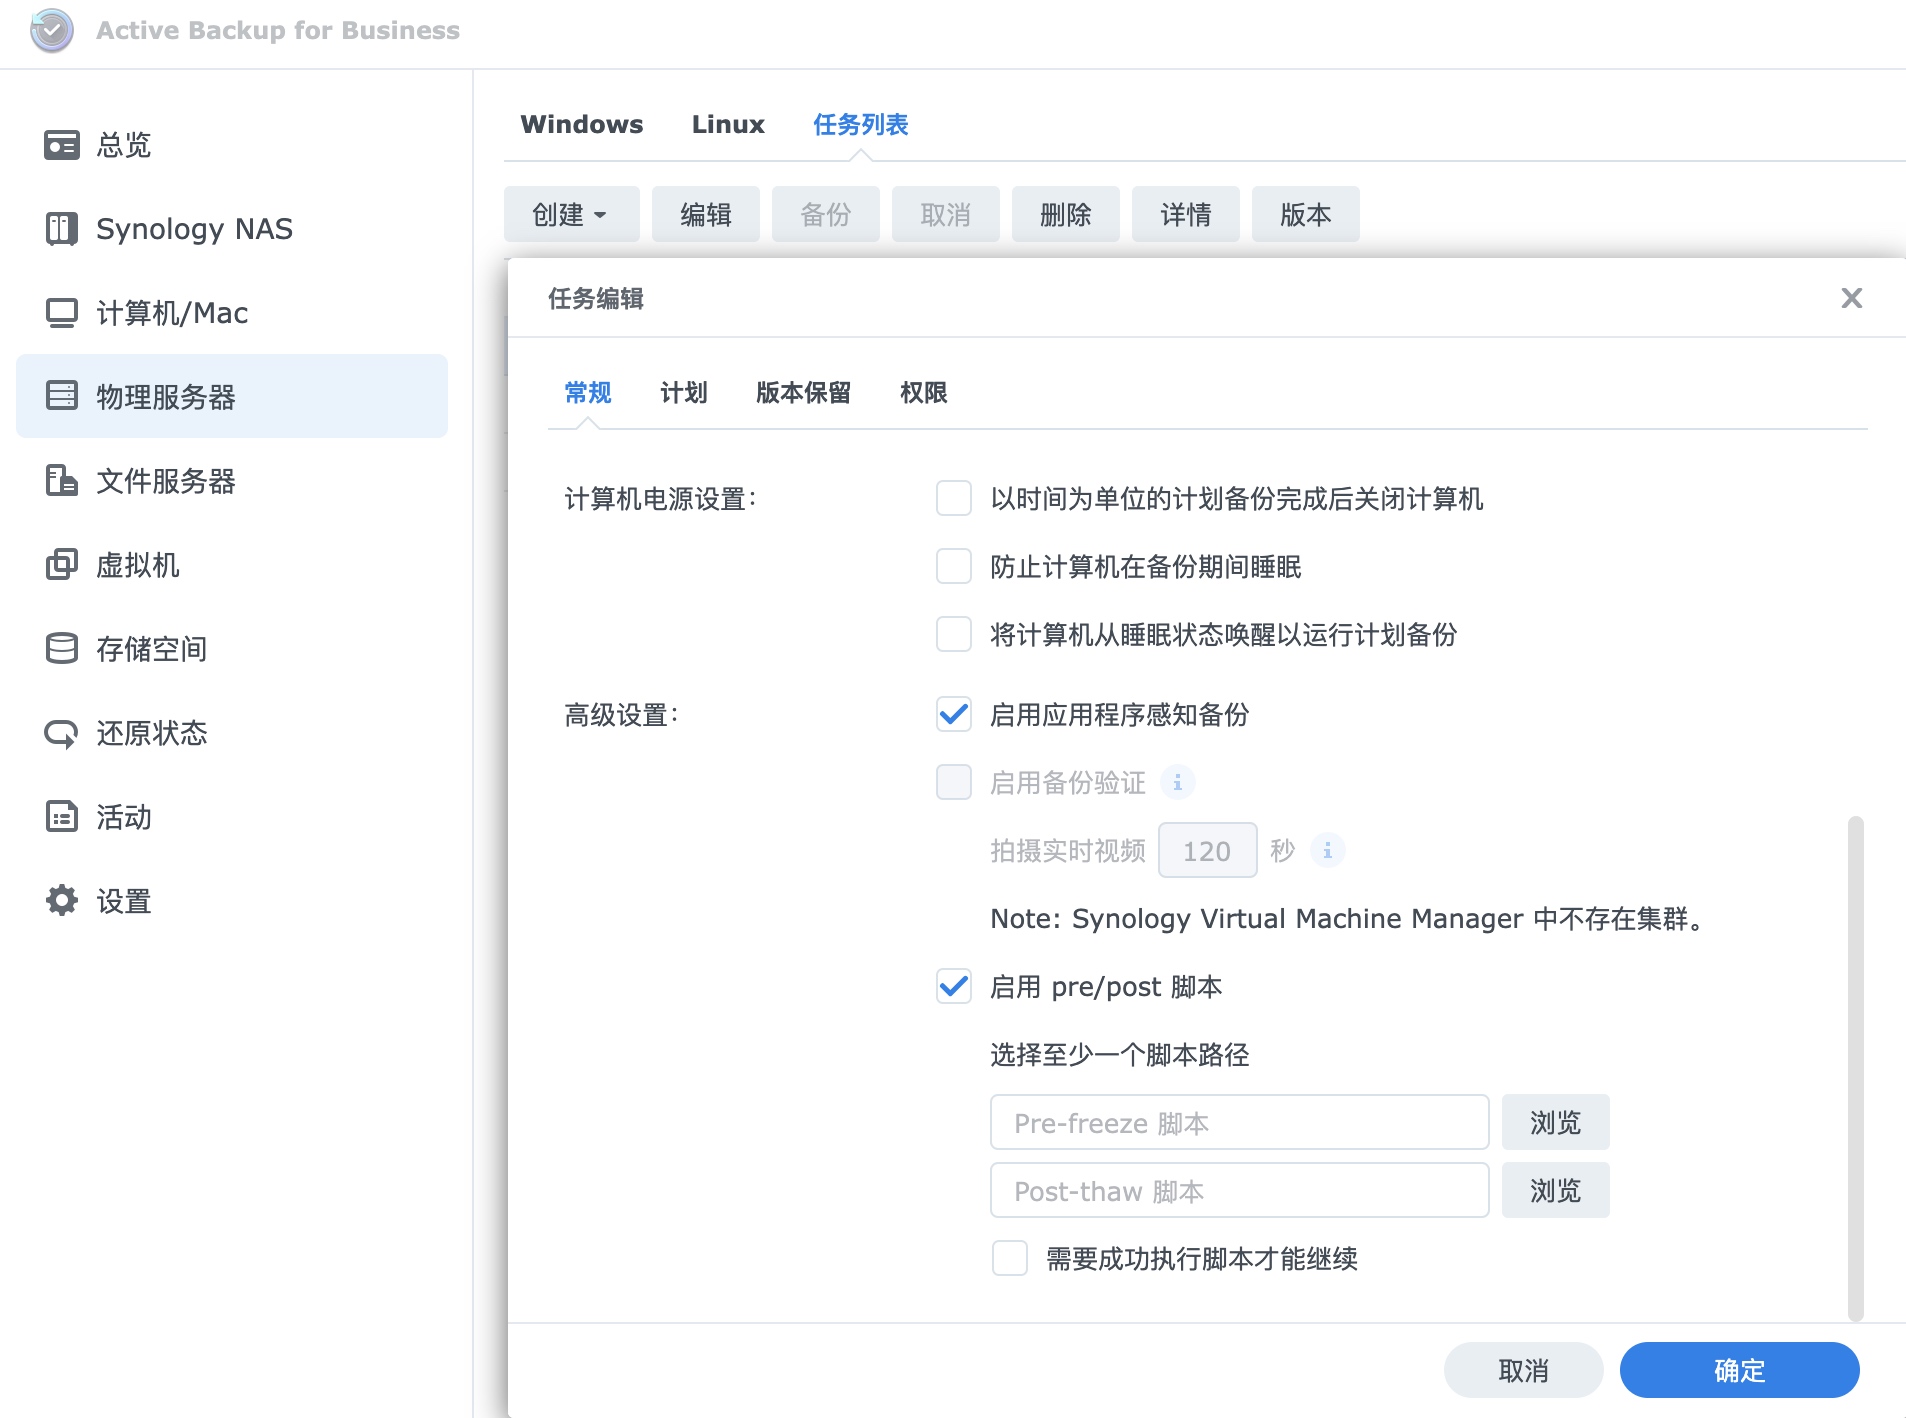This screenshot has height=1418, width=1906.
Task: Click the disabled 备份 toolbar button
Action: (x=826, y=214)
